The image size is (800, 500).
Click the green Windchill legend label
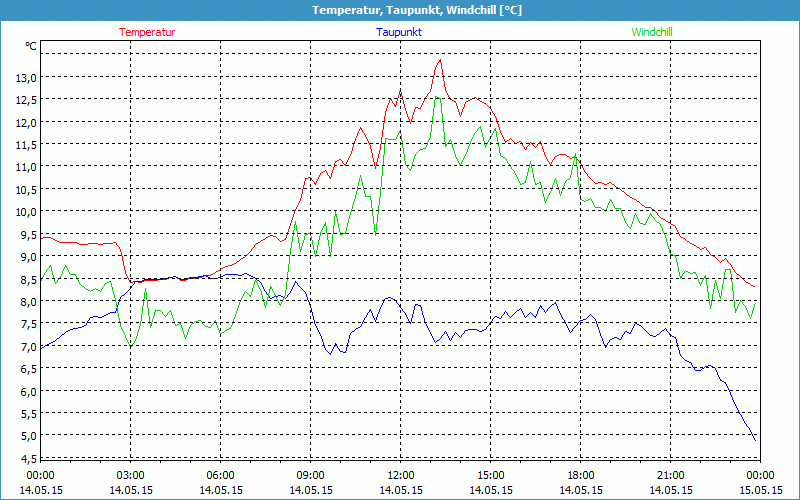point(652,32)
